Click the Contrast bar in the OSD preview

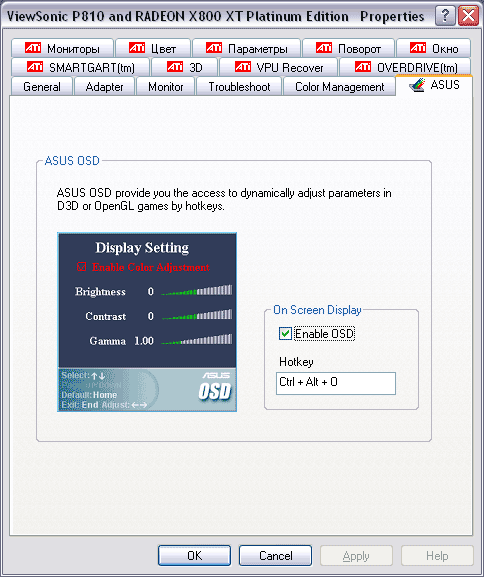pyautogui.click(x=197, y=315)
